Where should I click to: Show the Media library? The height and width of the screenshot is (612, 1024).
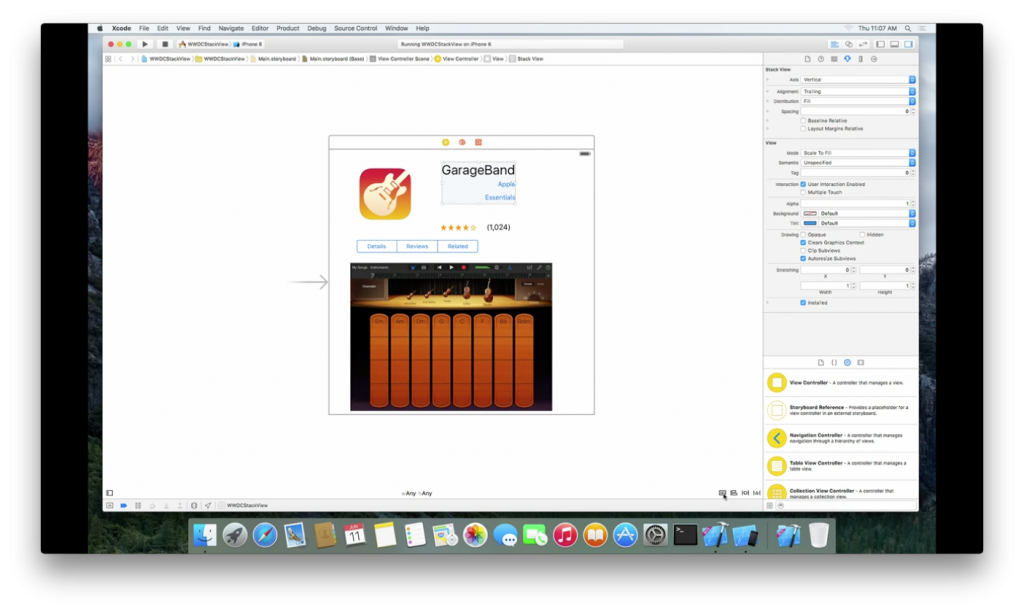[861, 362]
